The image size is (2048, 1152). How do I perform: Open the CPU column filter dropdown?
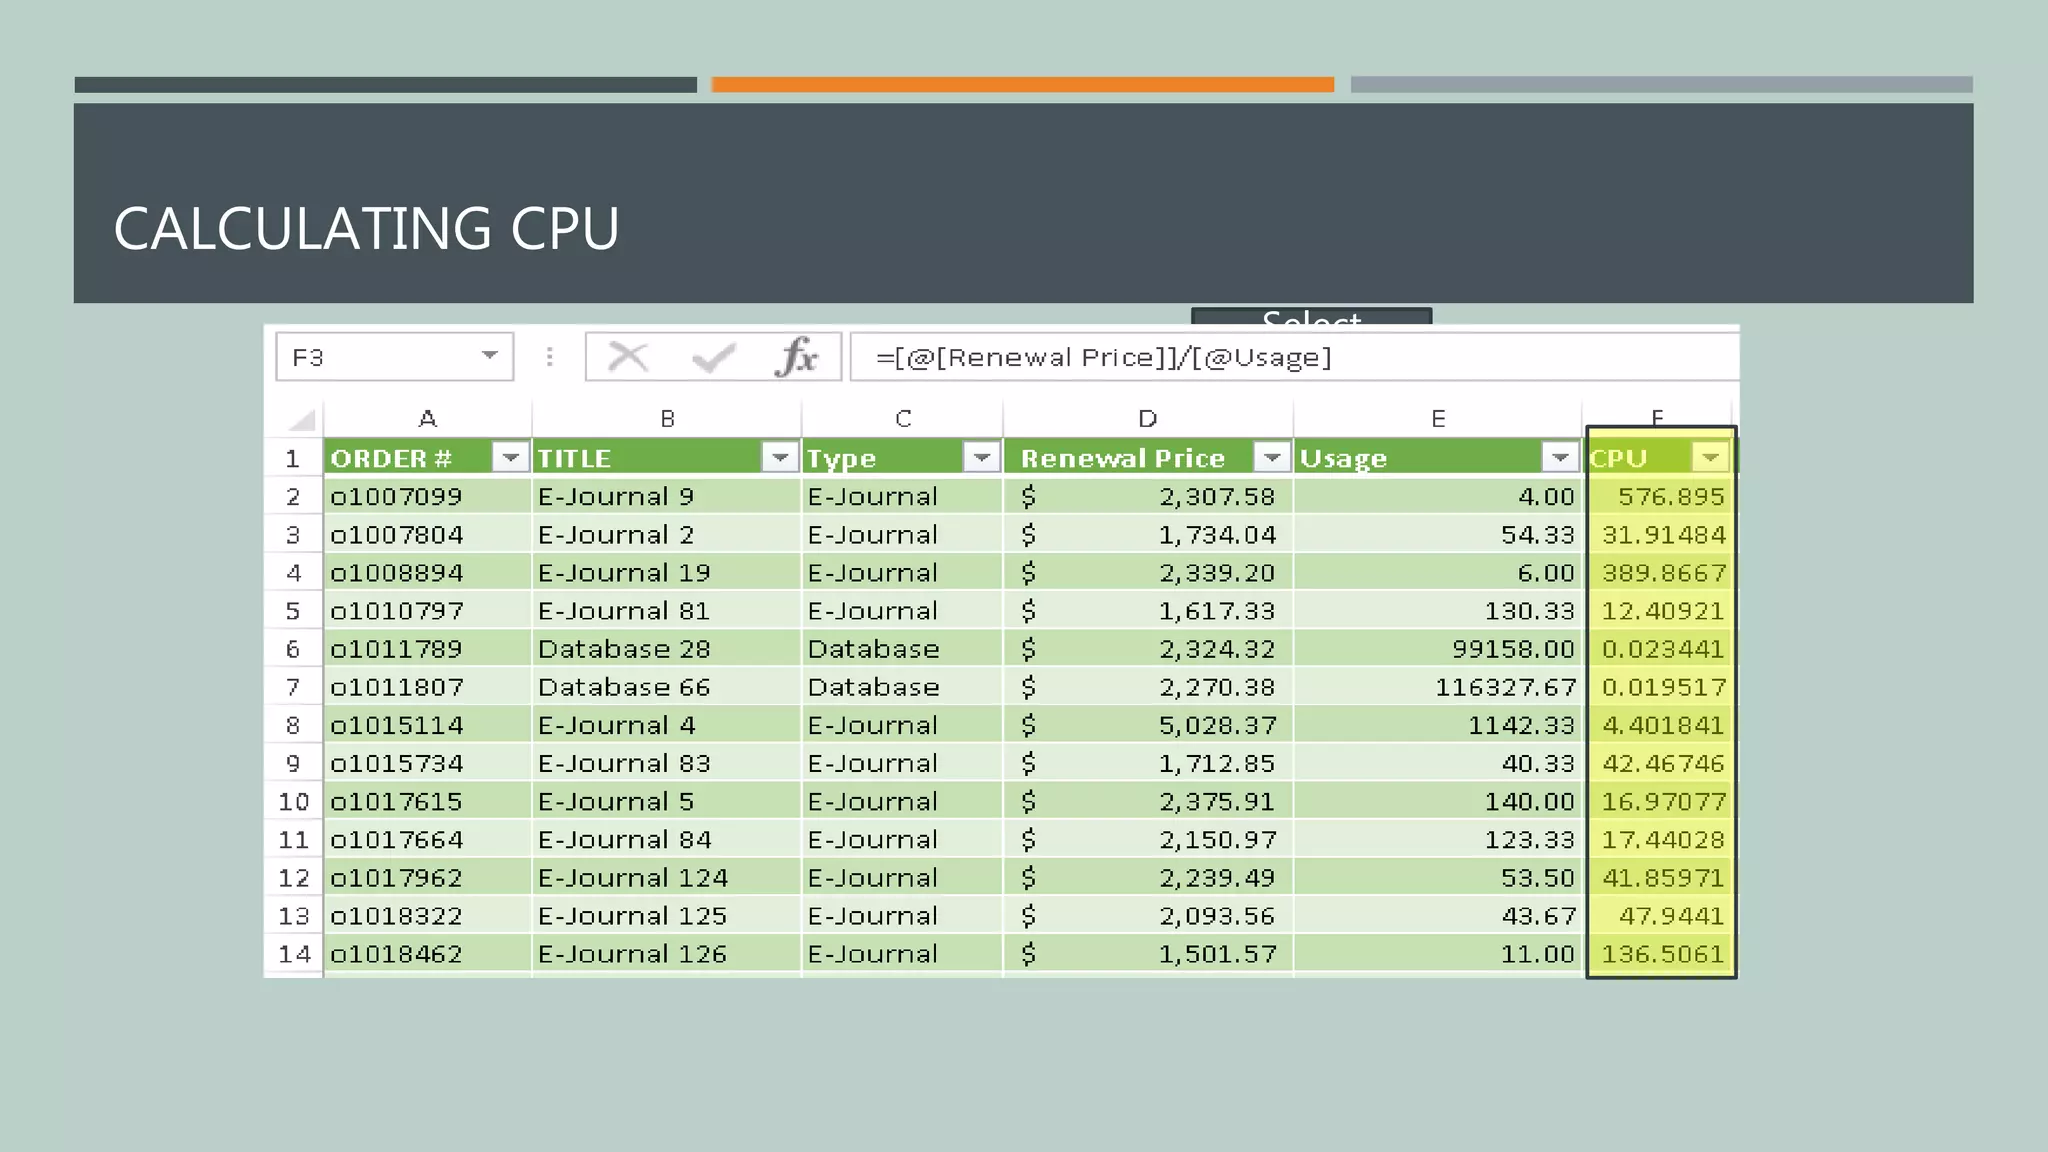(x=1710, y=457)
